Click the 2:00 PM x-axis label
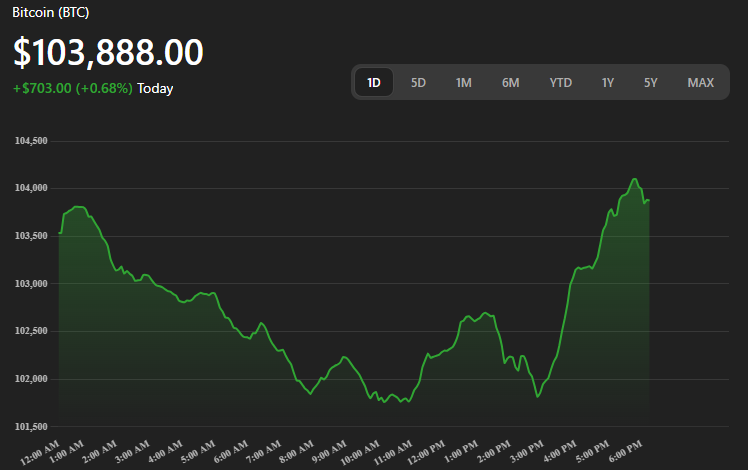748x470 pixels. (x=494, y=451)
